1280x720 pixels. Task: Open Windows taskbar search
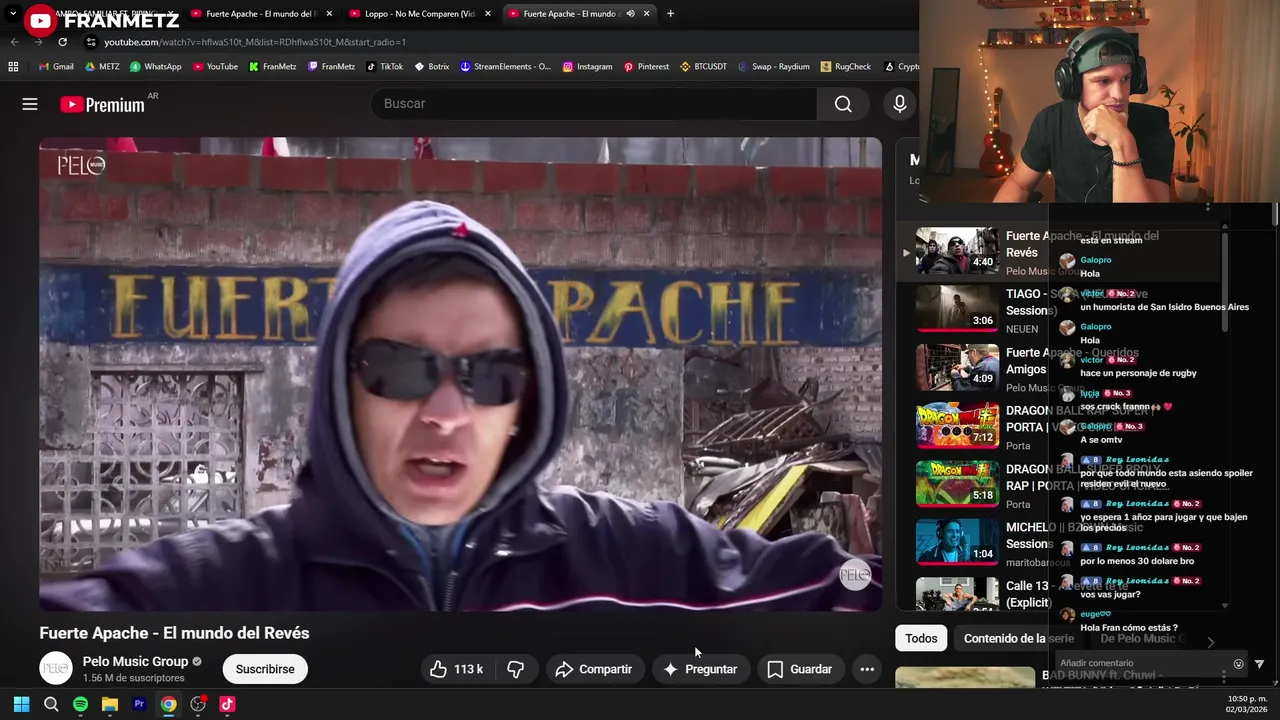tap(51, 704)
